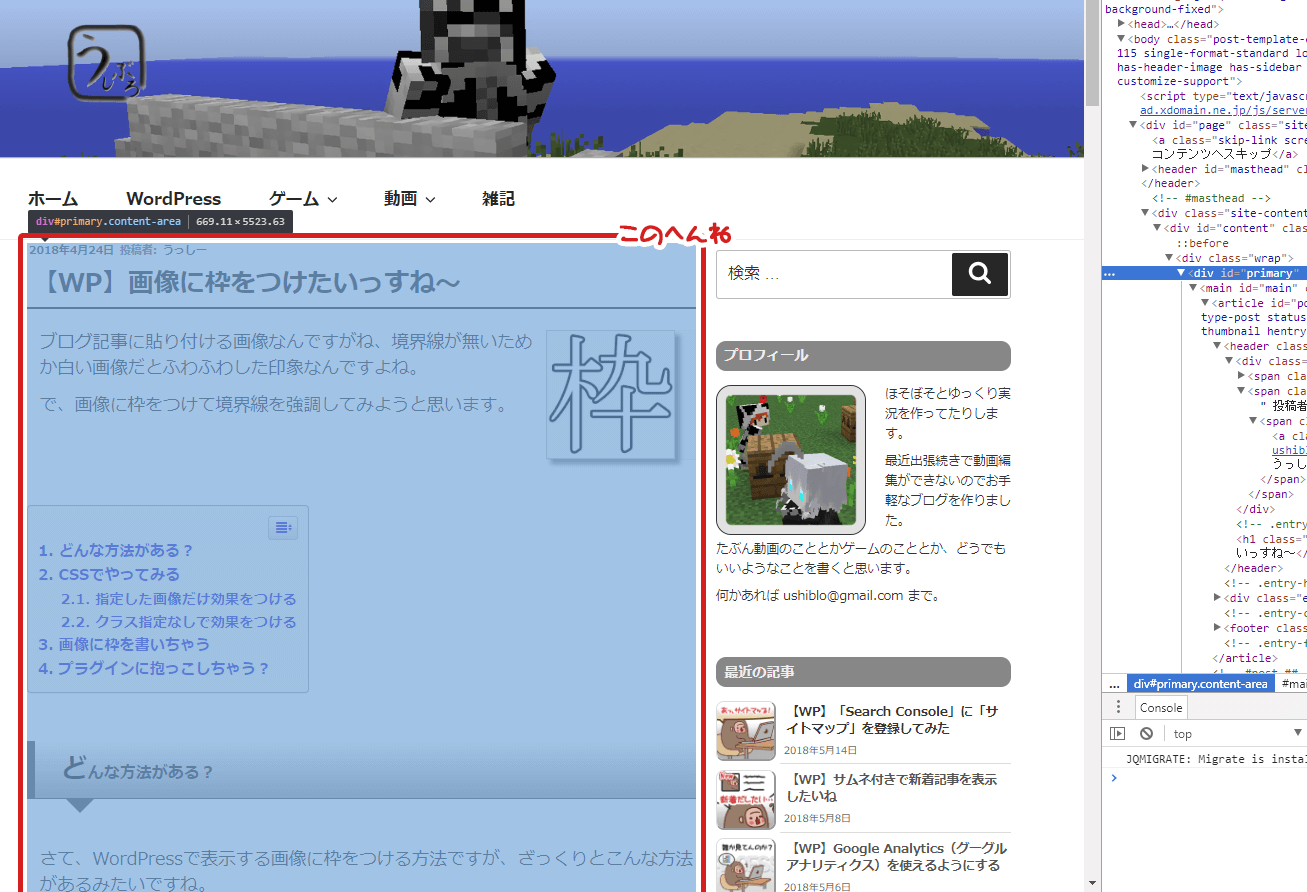Image resolution: width=1307 pixels, height=892 pixels.
Task: Jump to プラグインに抱っこしちゃう？ section
Action: coord(154,668)
